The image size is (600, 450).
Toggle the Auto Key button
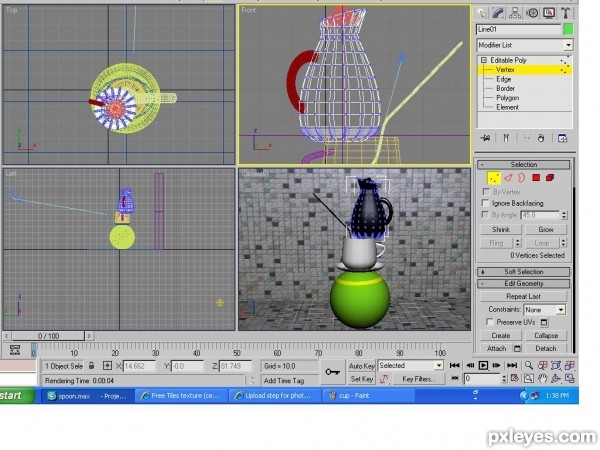pyautogui.click(x=361, y=366)
